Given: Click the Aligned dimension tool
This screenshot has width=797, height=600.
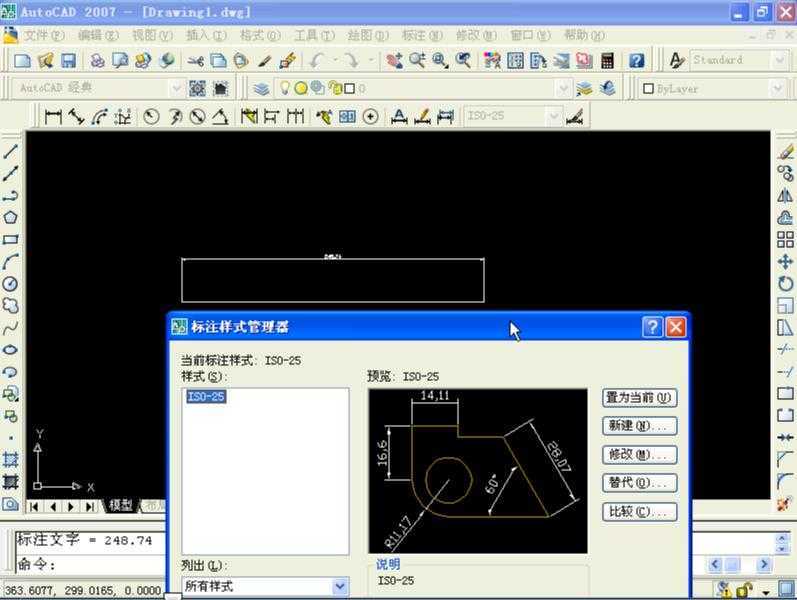Looking at the screenshot, I should click(x=76, y=117).
